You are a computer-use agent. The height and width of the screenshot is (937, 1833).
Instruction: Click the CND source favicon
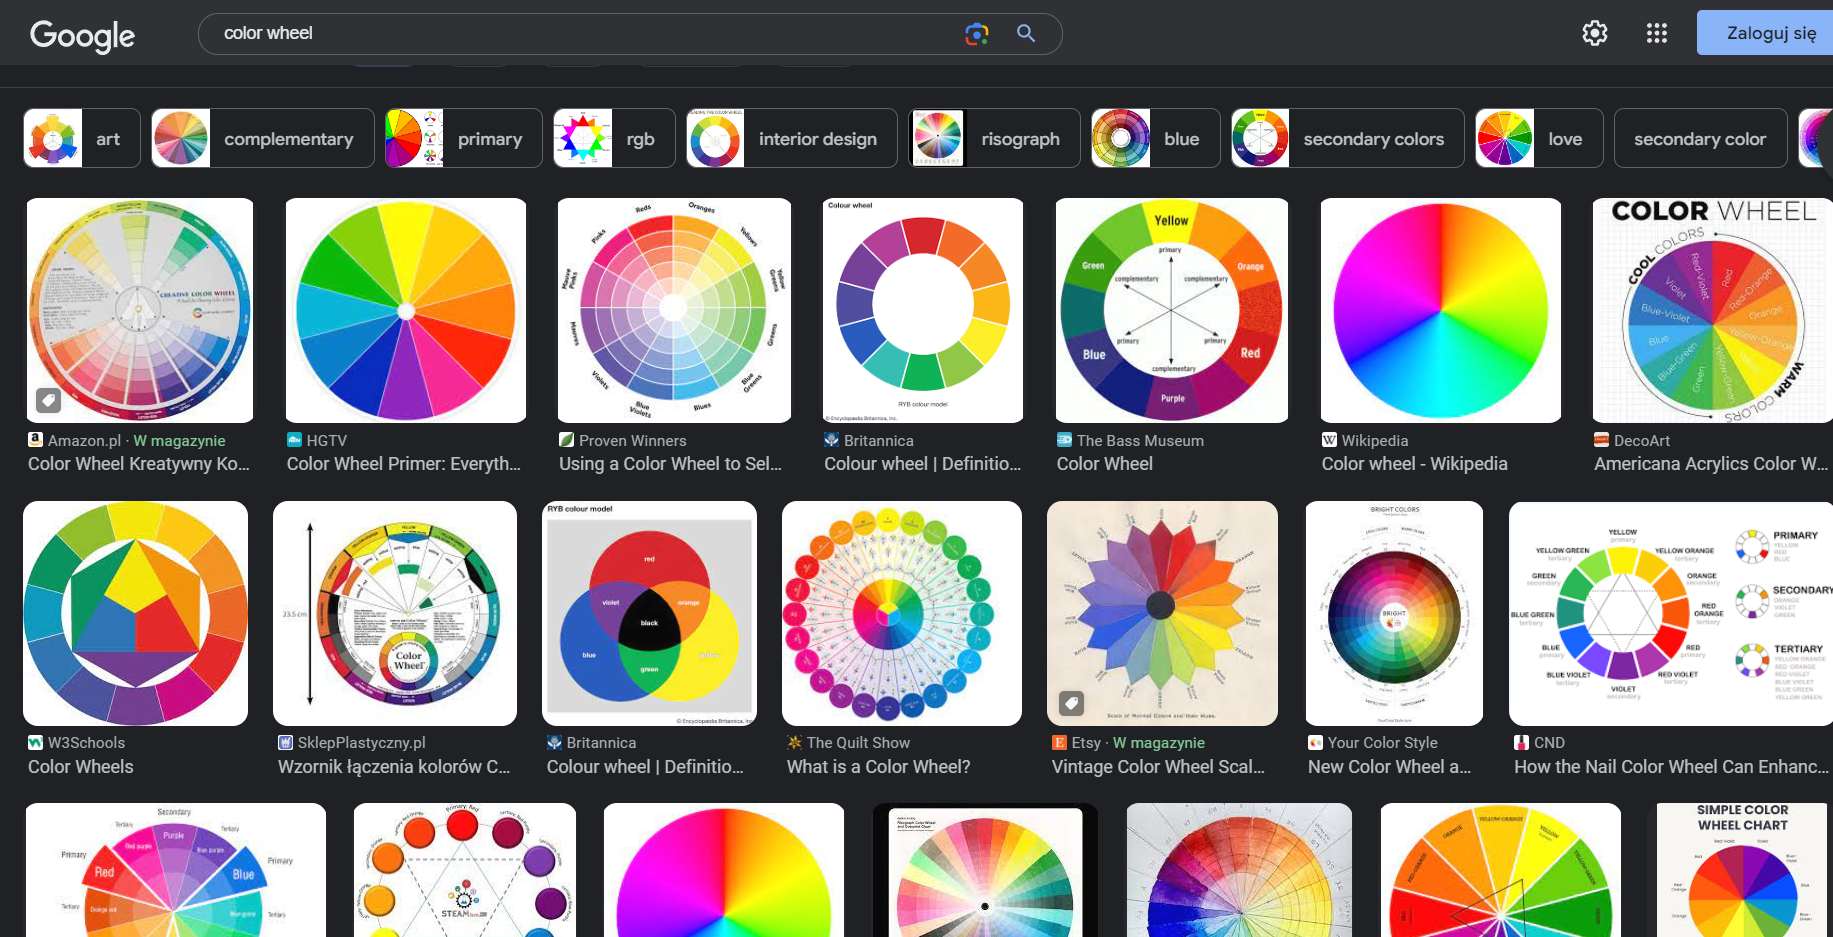[x=1522, y=742]
